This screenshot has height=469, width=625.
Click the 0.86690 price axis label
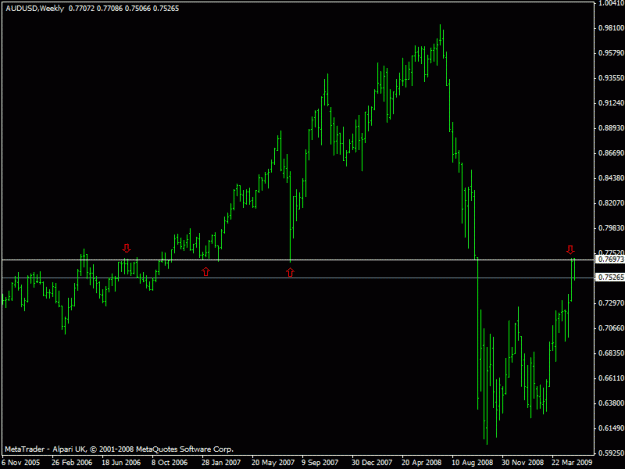pyautogui.click(x=611, y=153)
